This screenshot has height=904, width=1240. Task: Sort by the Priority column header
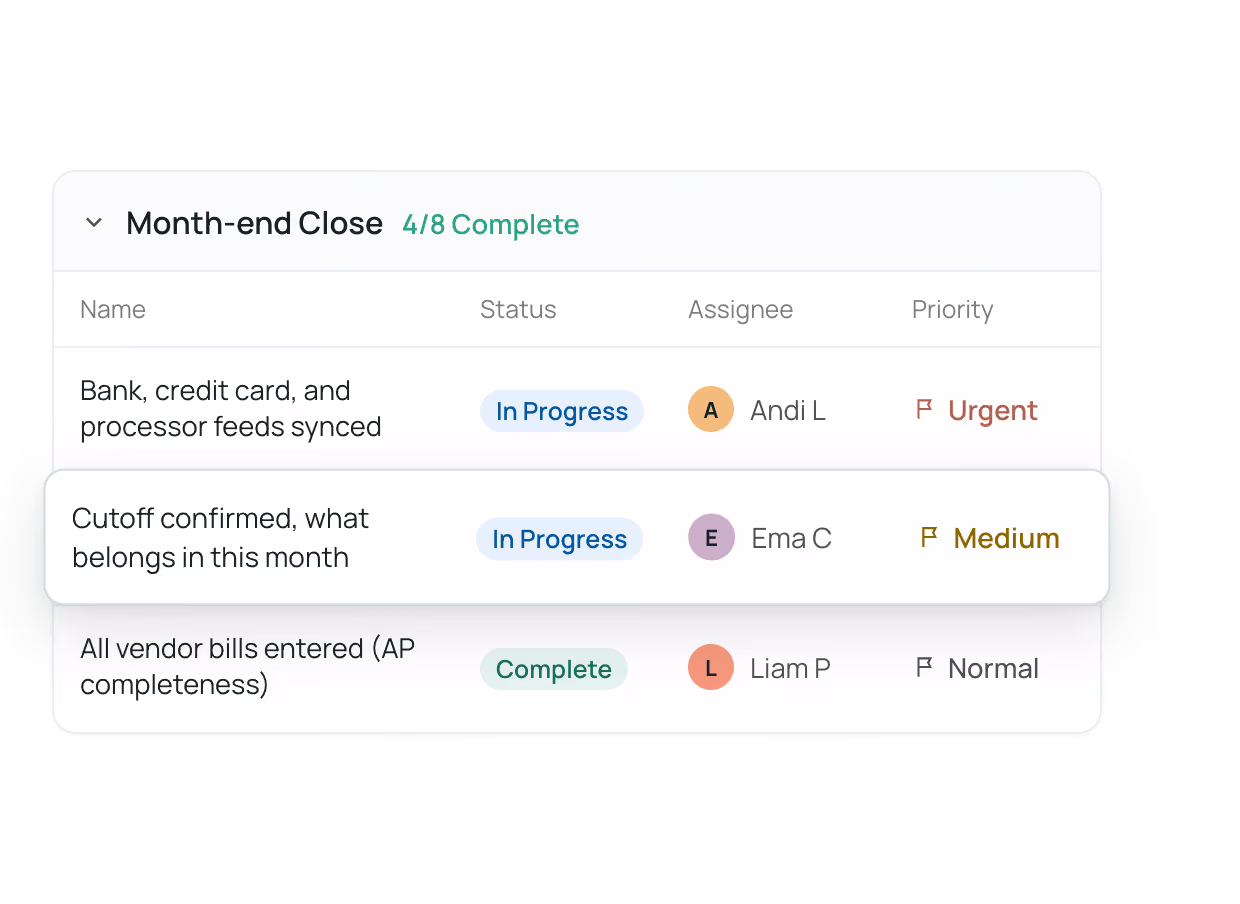[952, 310]
